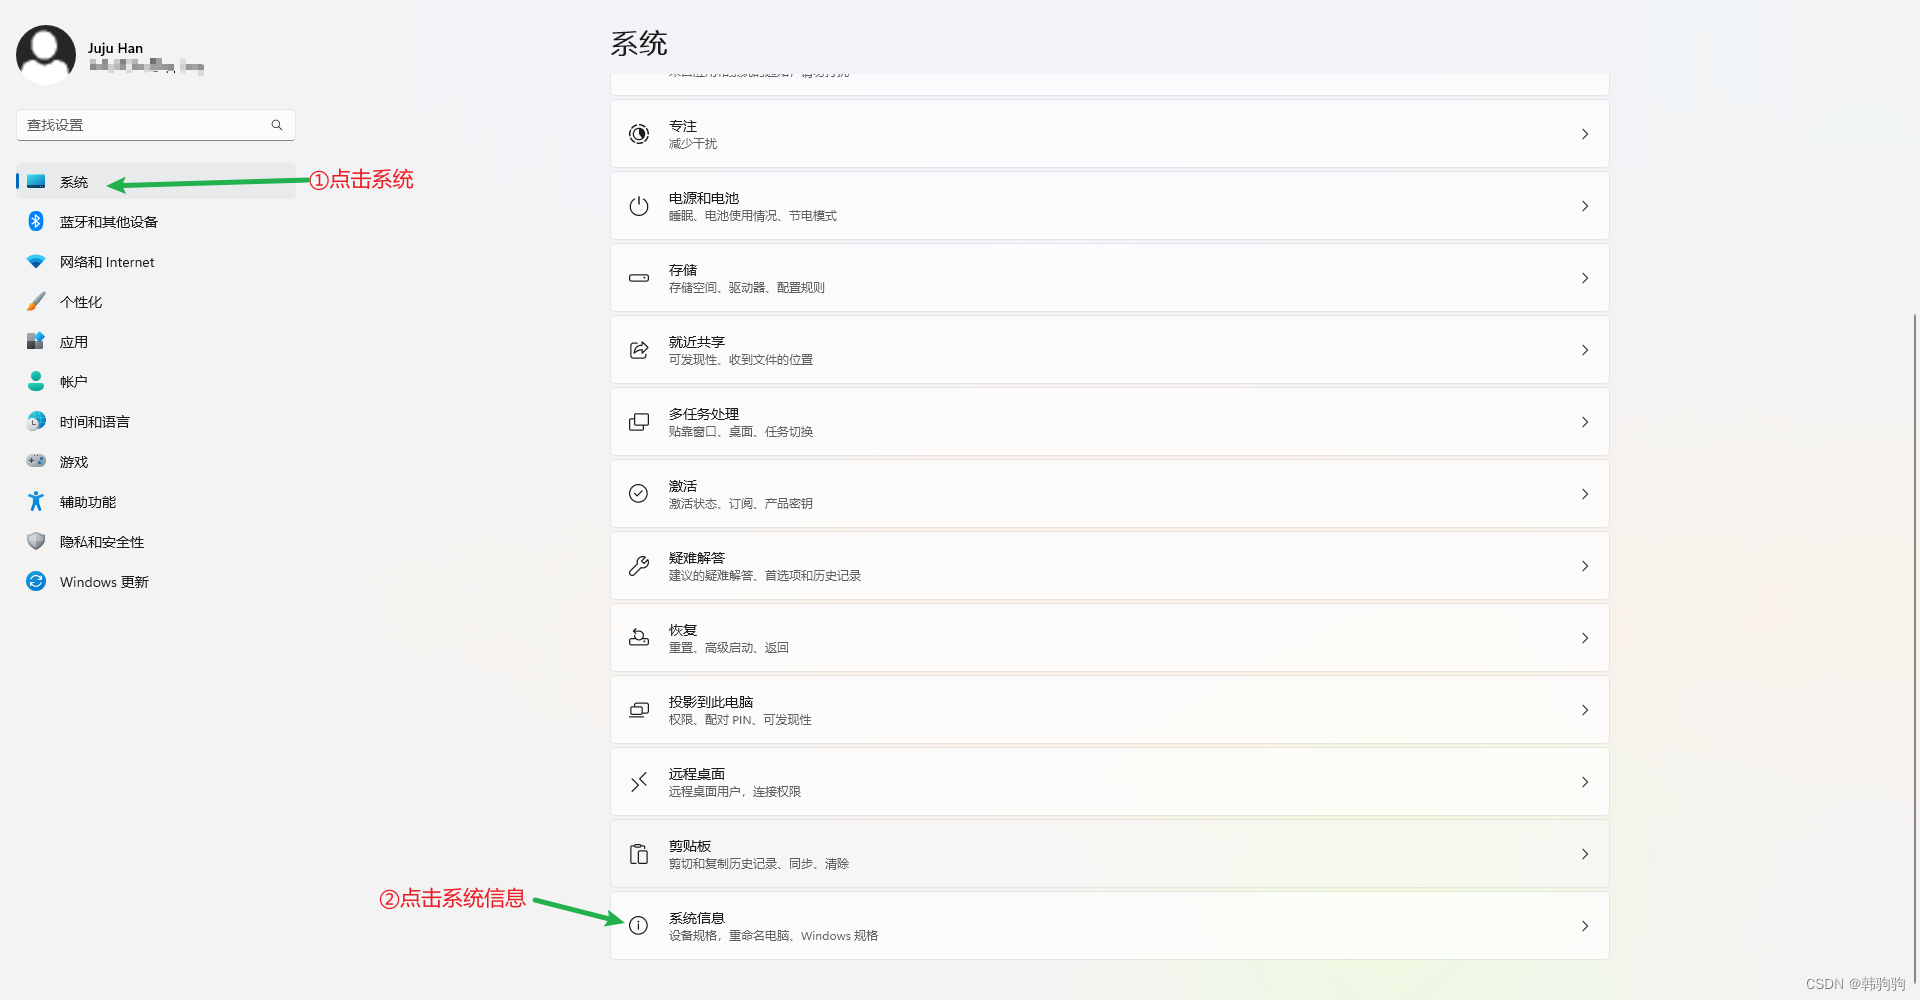
Task: Open 游戏 settings via the Xbox icon
Action: (35, 461)
